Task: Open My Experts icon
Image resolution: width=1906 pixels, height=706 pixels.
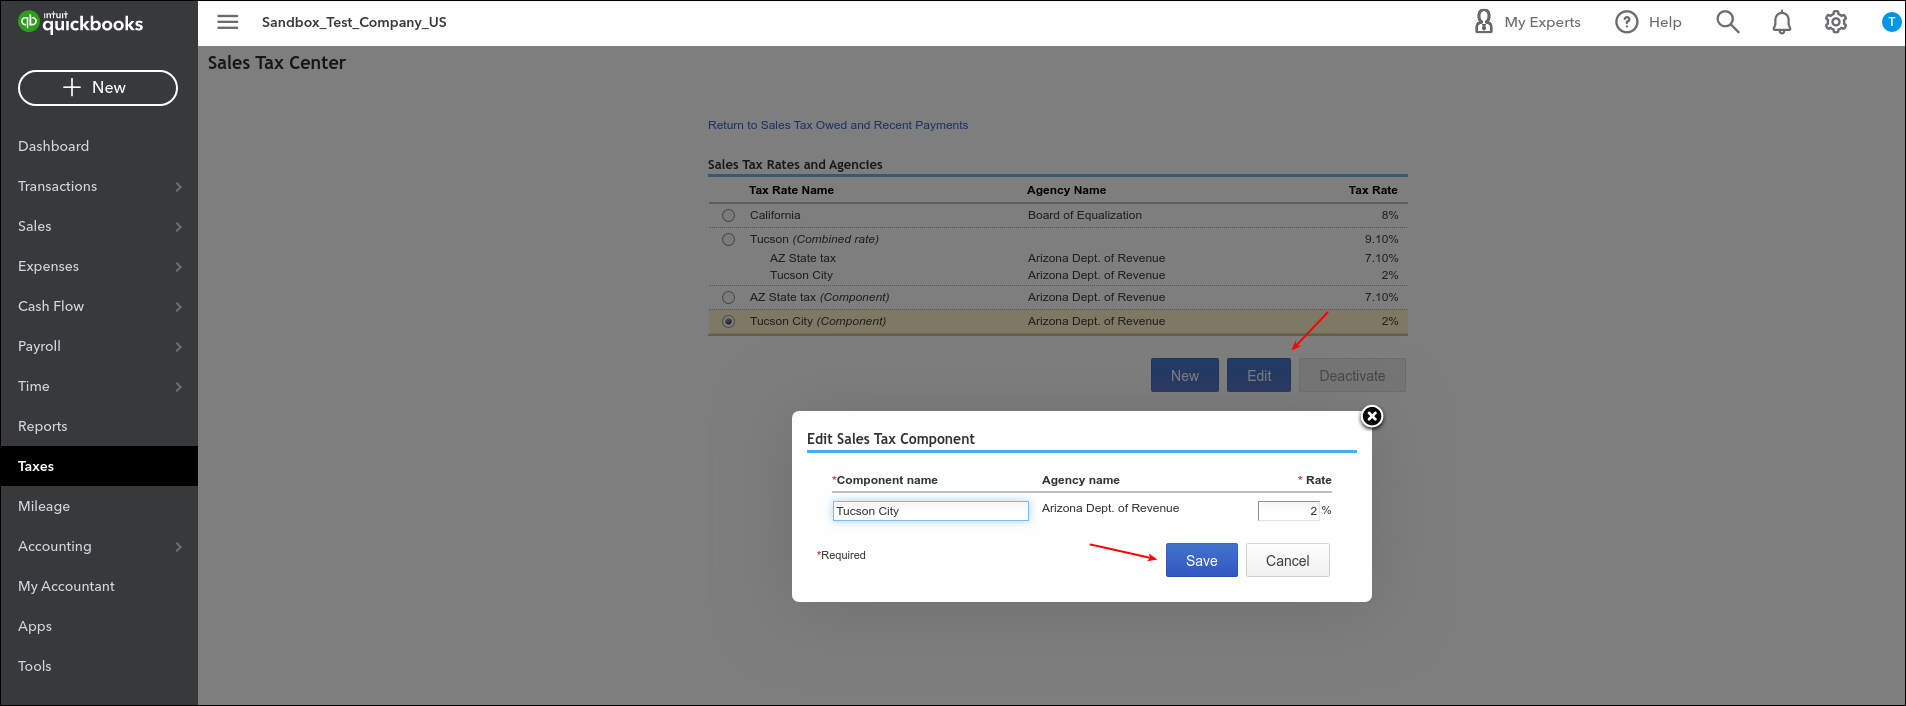Action: pyautogui.click(x=1484, y=22)
